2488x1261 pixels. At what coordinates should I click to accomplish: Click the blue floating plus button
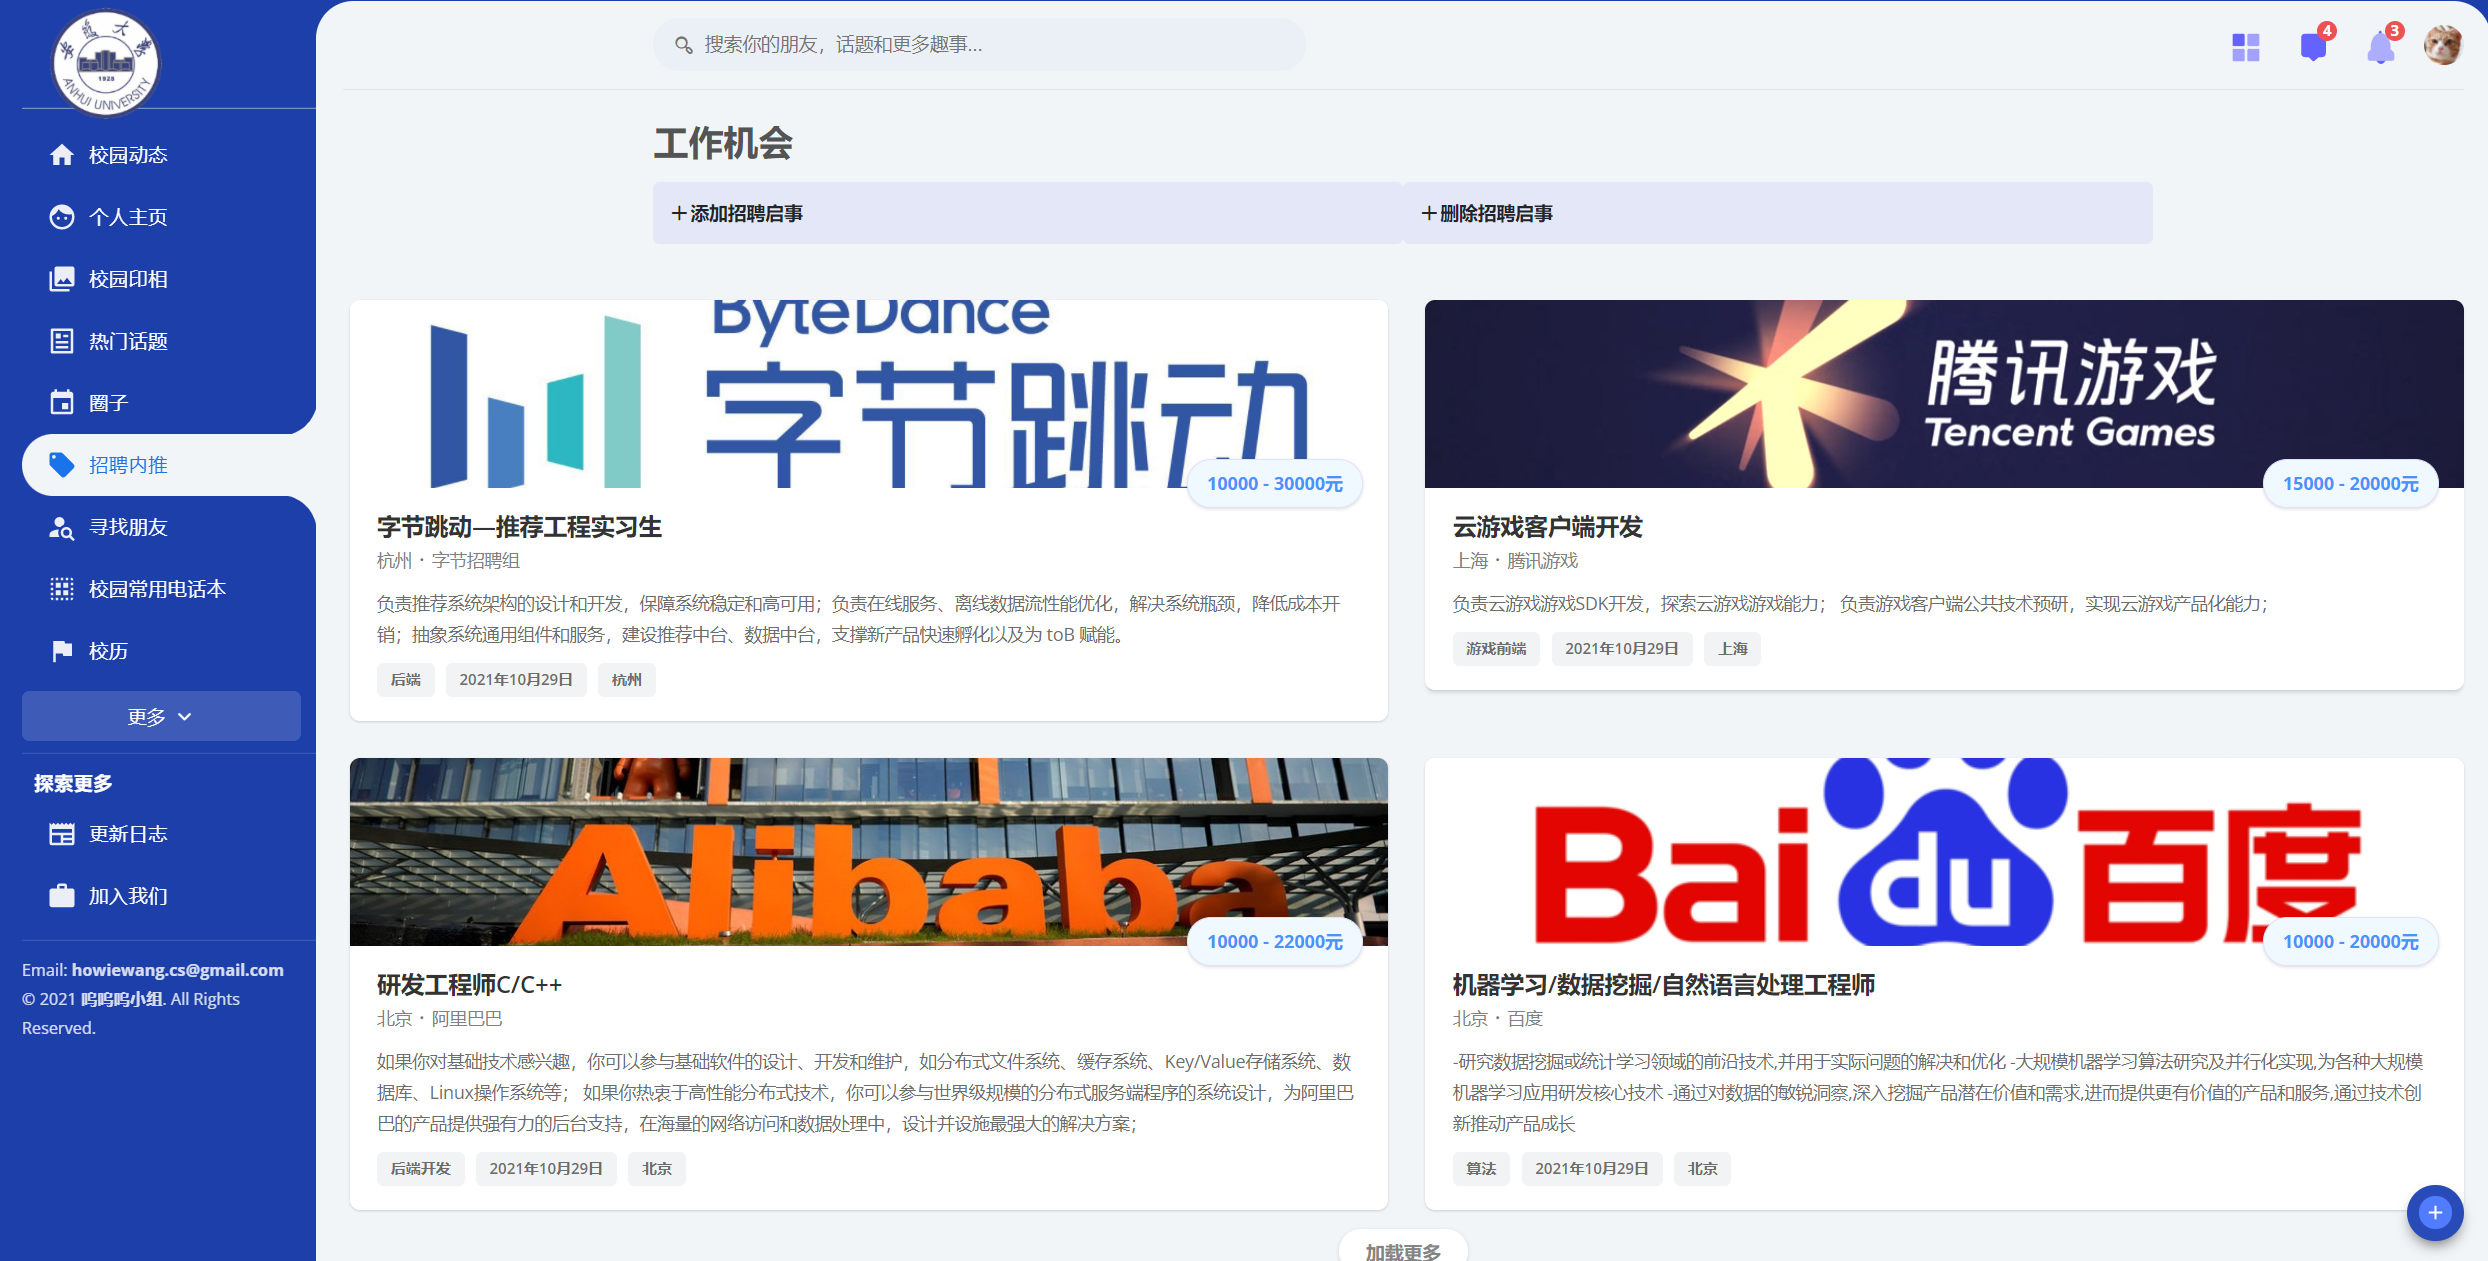point(2434,1212)
